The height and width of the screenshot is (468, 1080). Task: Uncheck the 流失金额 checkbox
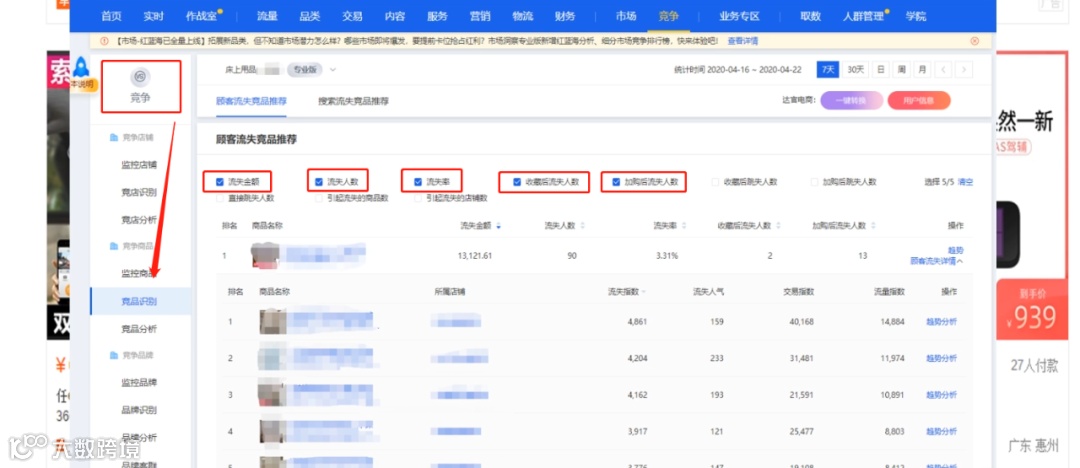click(220, 182)
